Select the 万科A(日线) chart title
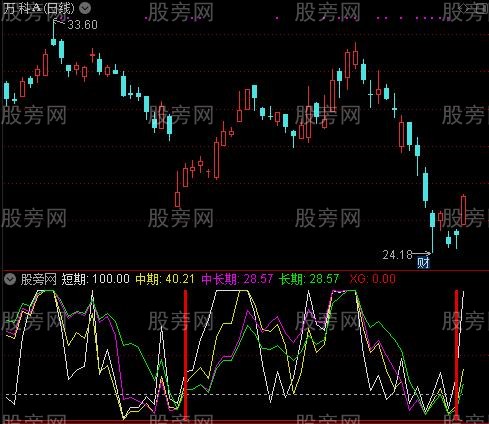The width and height of the screenshot is (489, 424). [x=39, y=8]
